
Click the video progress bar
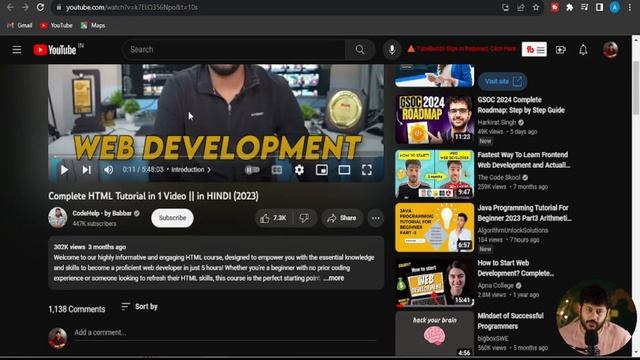click(x=216, y=157)
